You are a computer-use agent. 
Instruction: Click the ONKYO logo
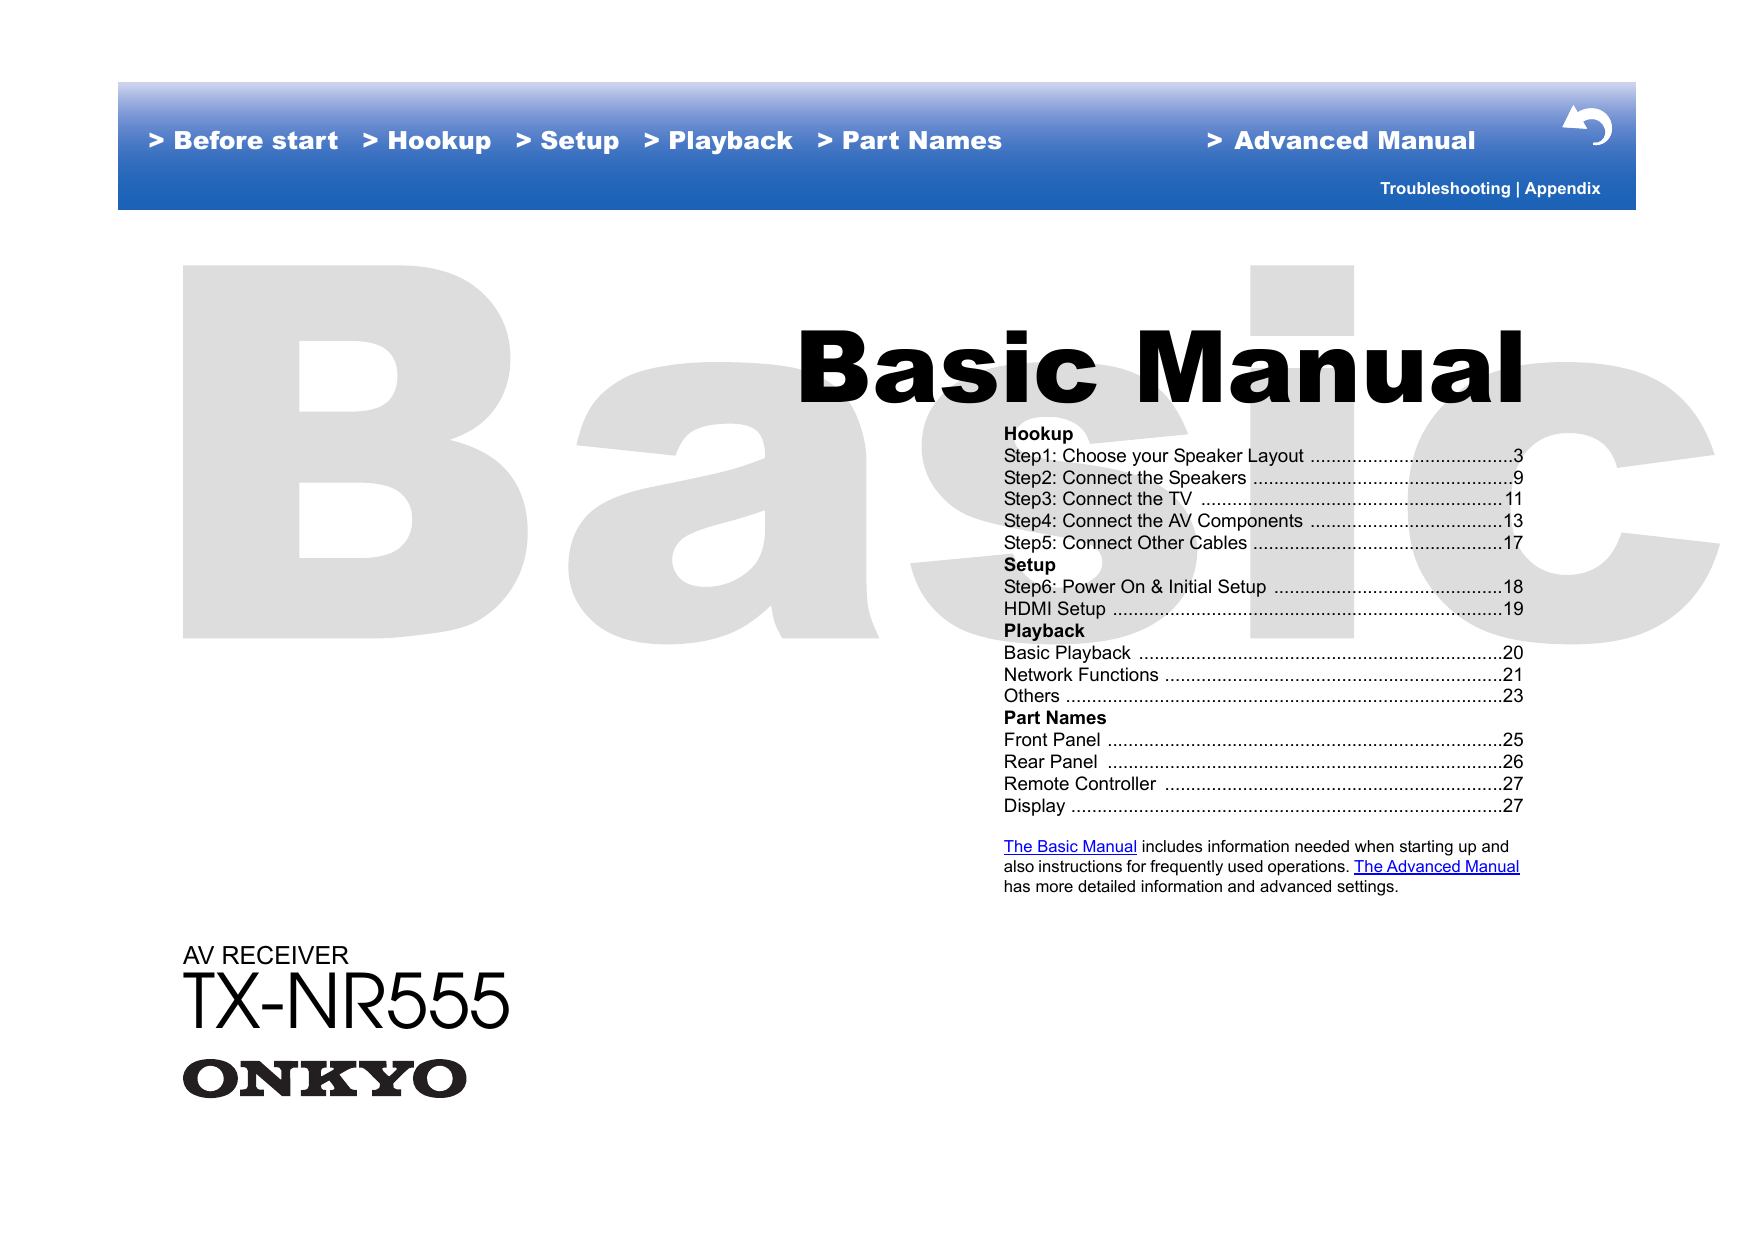(325, 1079)
